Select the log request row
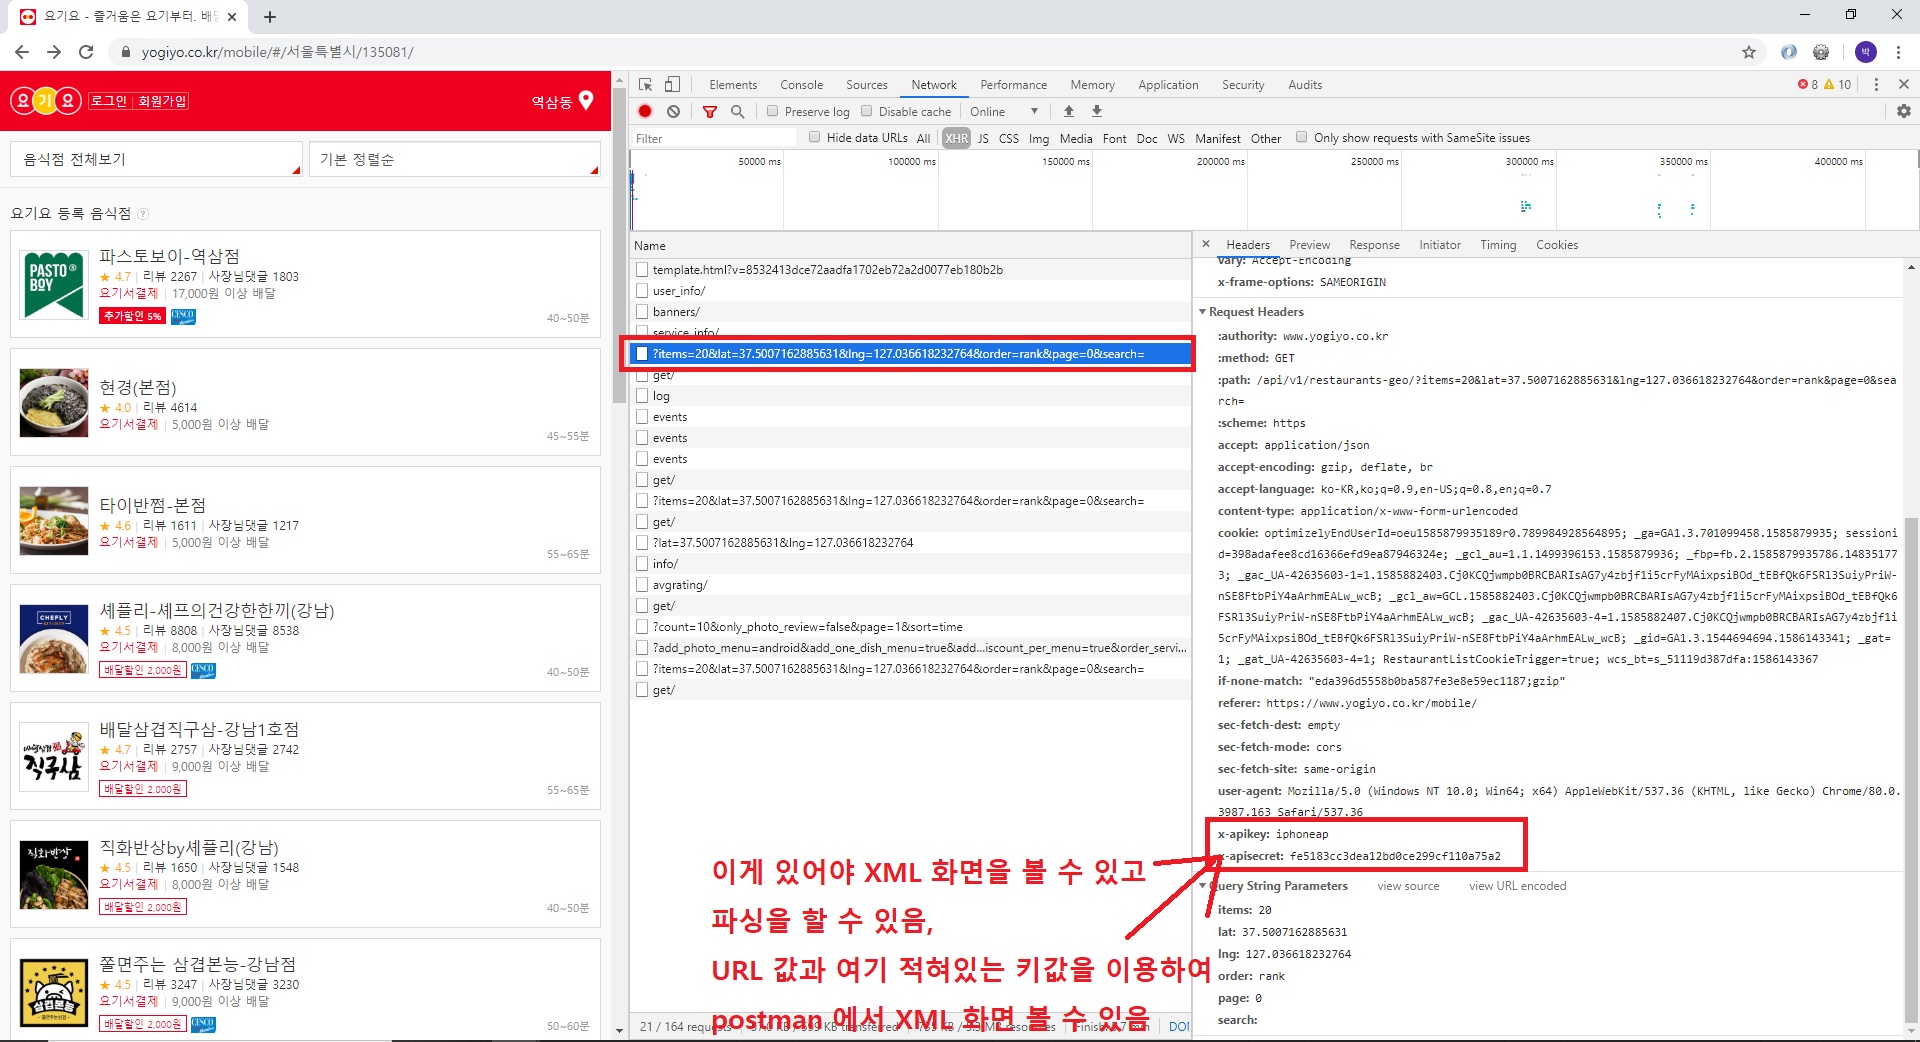1920x1042 pixels. click(910, 396)
